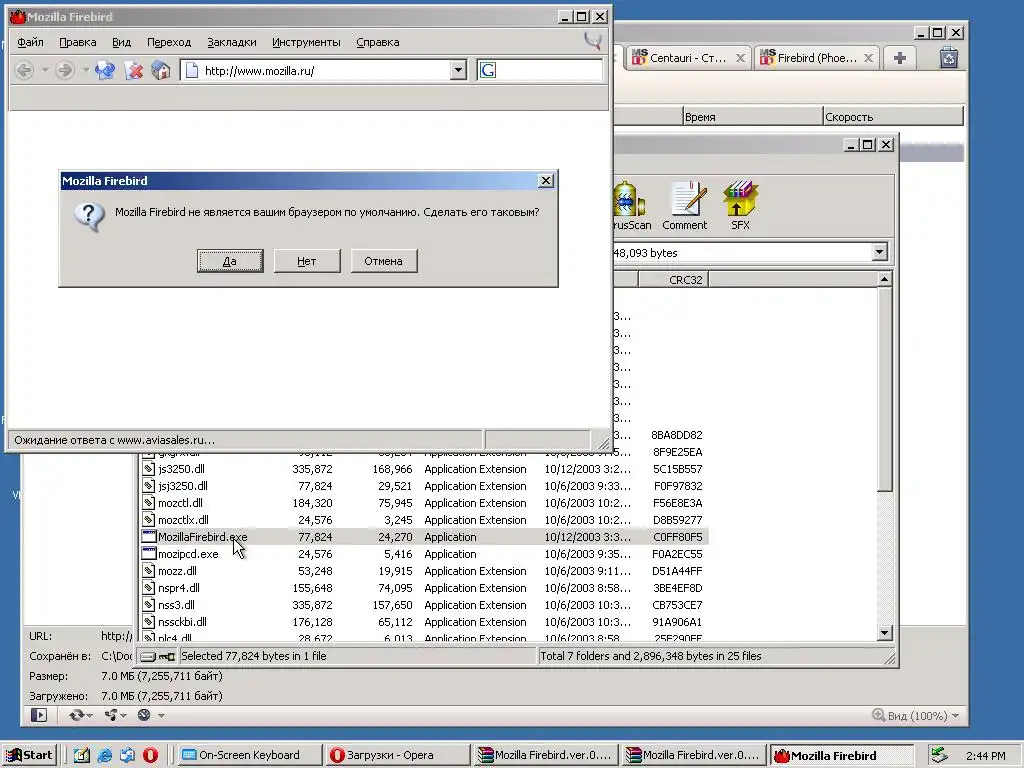
Task: Open the Закладки menu
Action: click(x=231, y=42)
